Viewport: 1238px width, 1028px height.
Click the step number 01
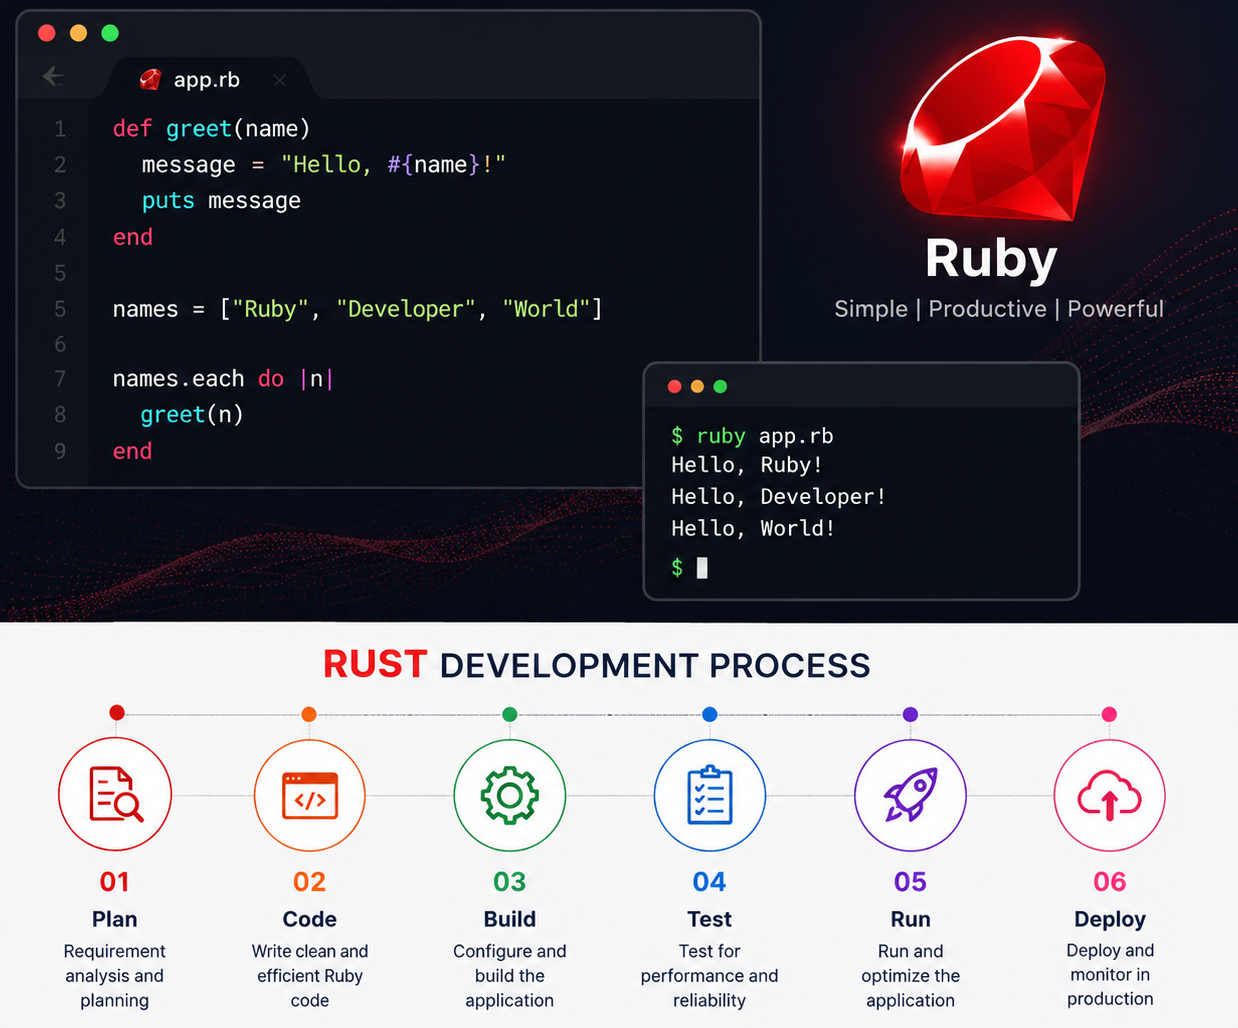(x=115, y=882)
